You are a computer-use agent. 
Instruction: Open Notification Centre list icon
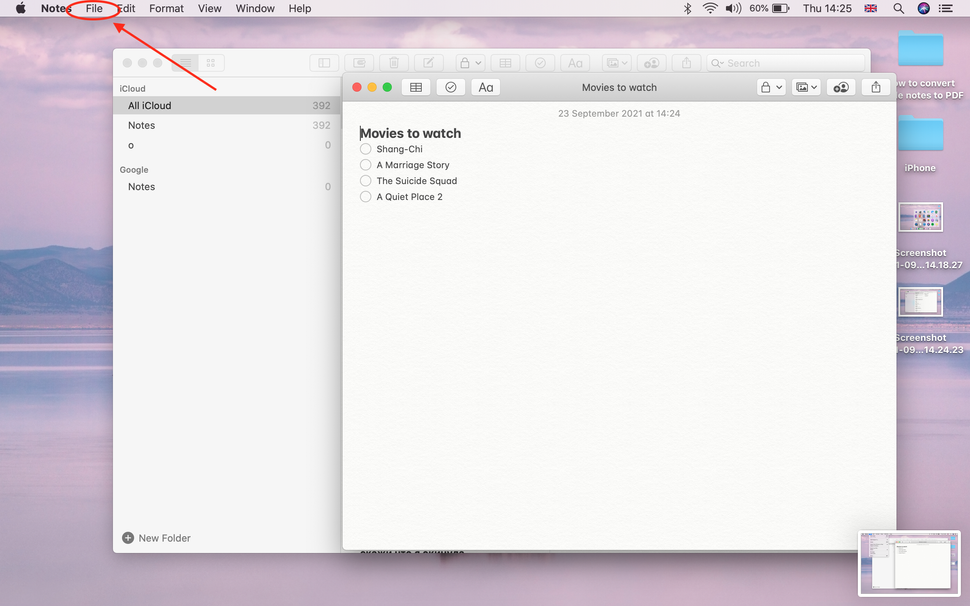[945, 9]
